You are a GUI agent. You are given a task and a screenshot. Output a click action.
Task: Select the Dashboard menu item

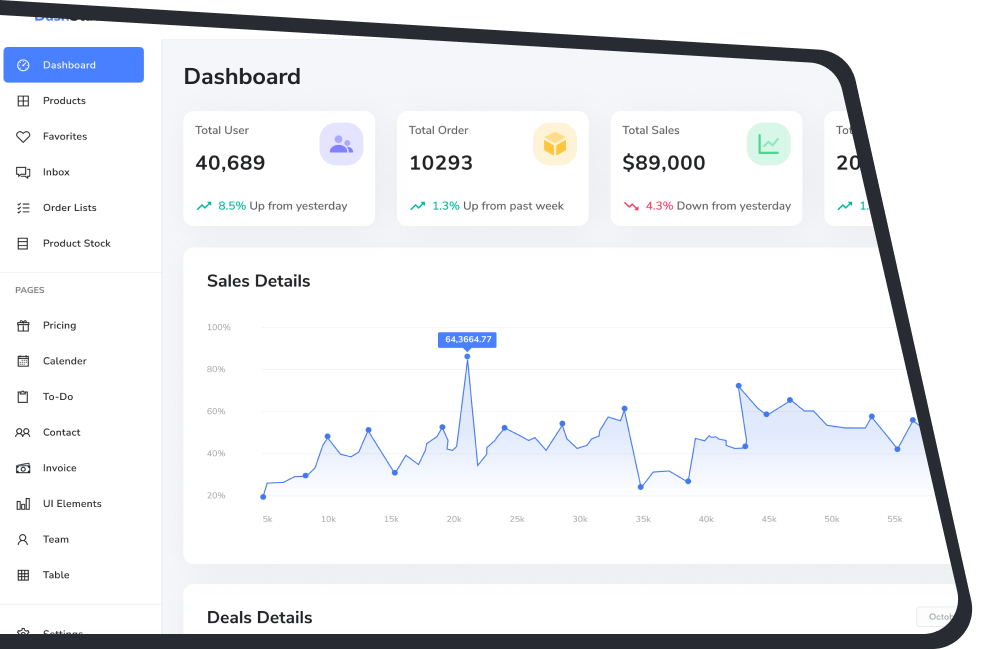click(73, 65)
